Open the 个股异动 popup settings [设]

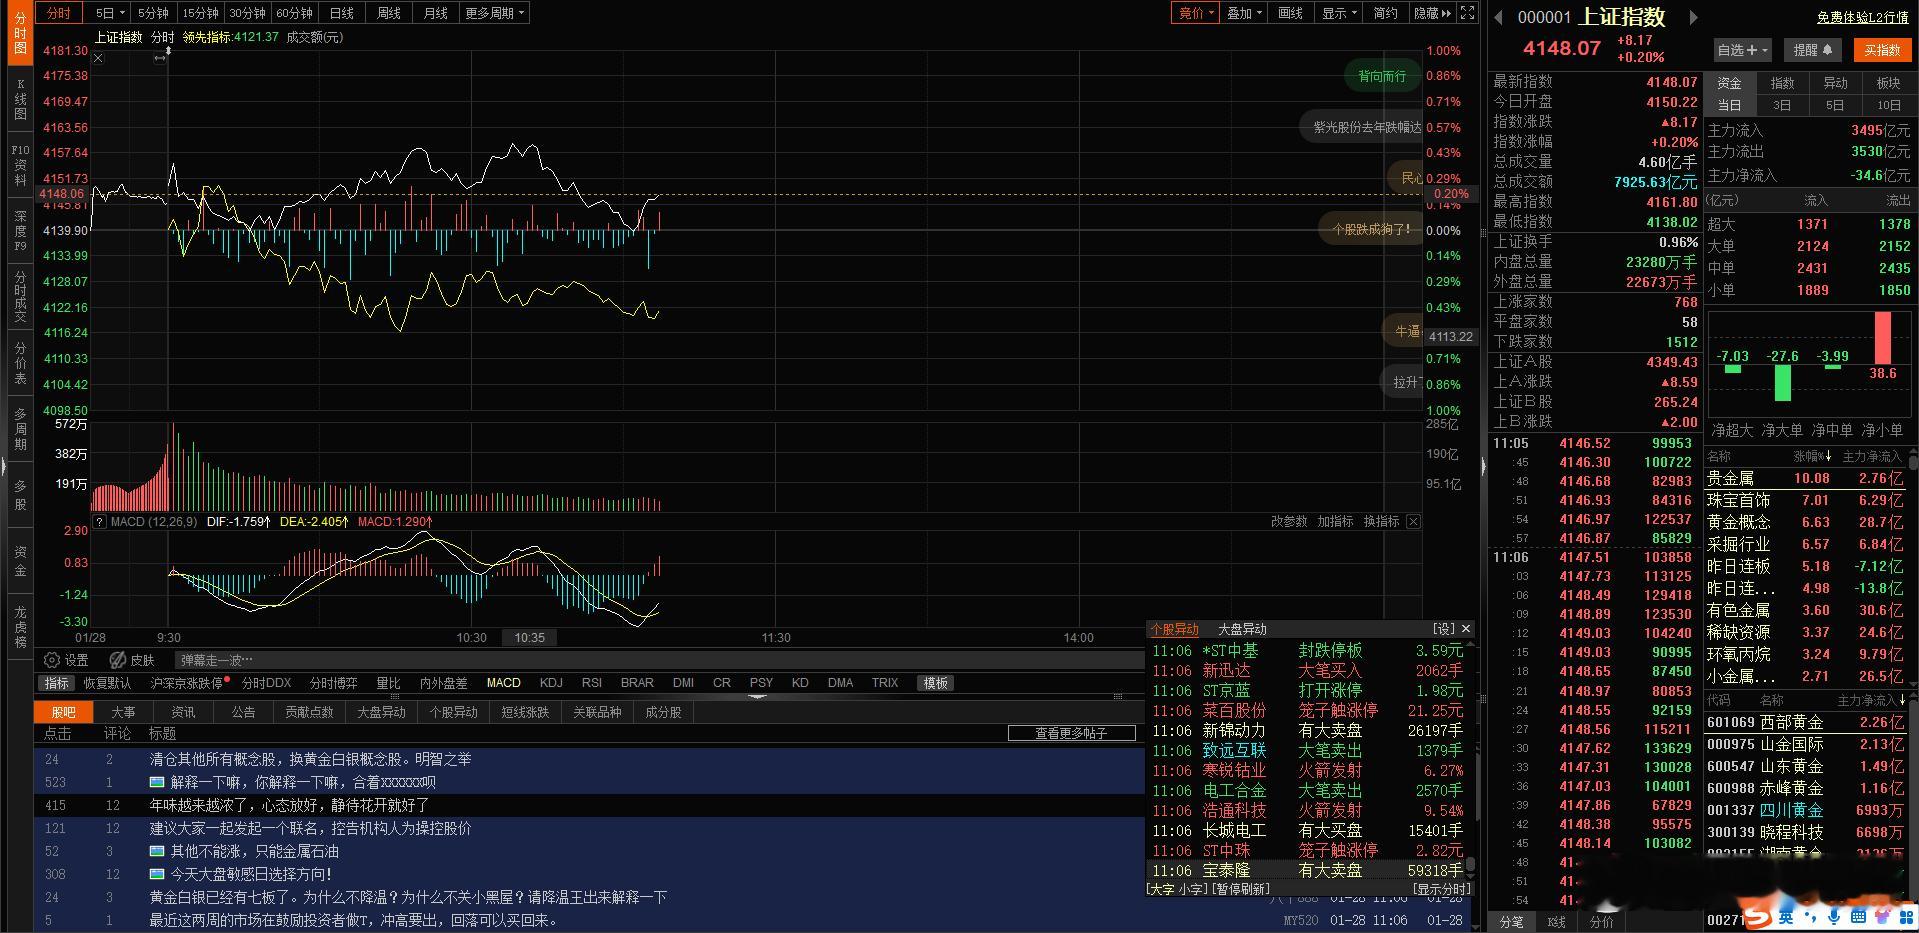tap(1443, 629)
